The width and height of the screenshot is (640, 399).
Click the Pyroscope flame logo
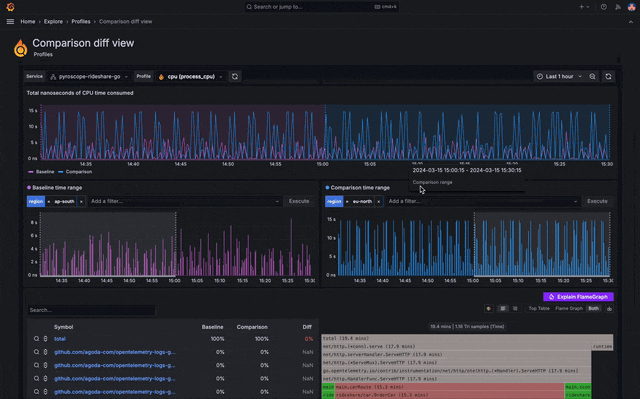20,48
